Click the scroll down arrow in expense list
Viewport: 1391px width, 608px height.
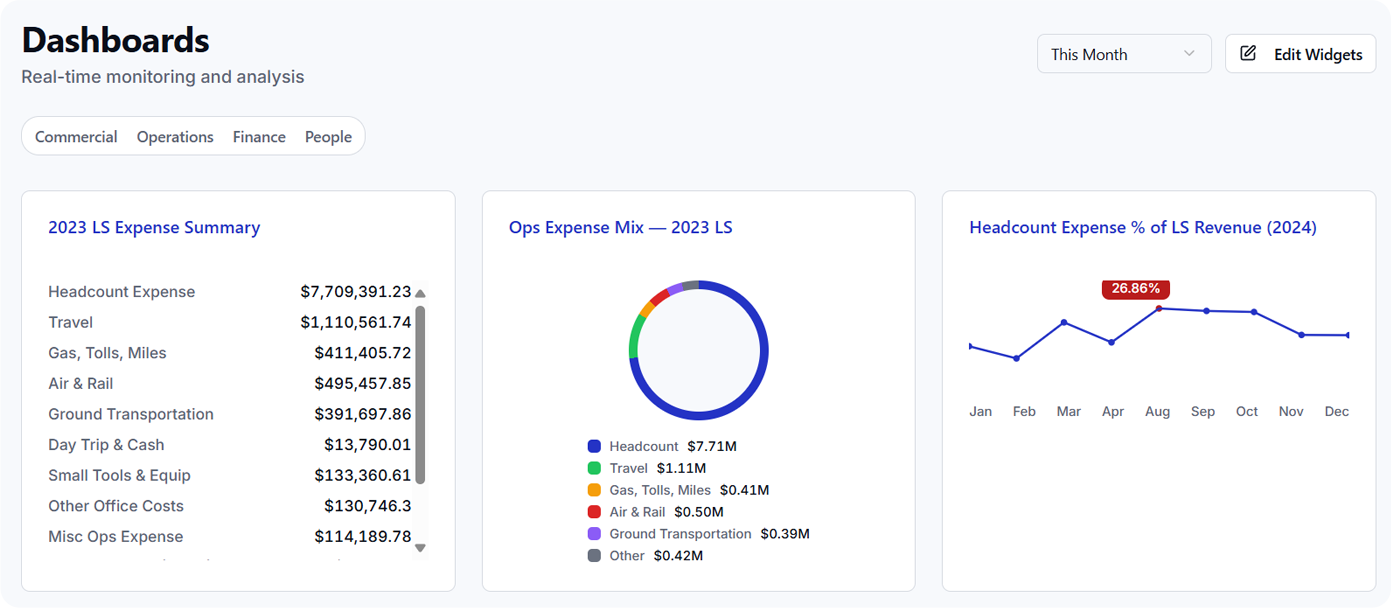[x=420, y=547]
